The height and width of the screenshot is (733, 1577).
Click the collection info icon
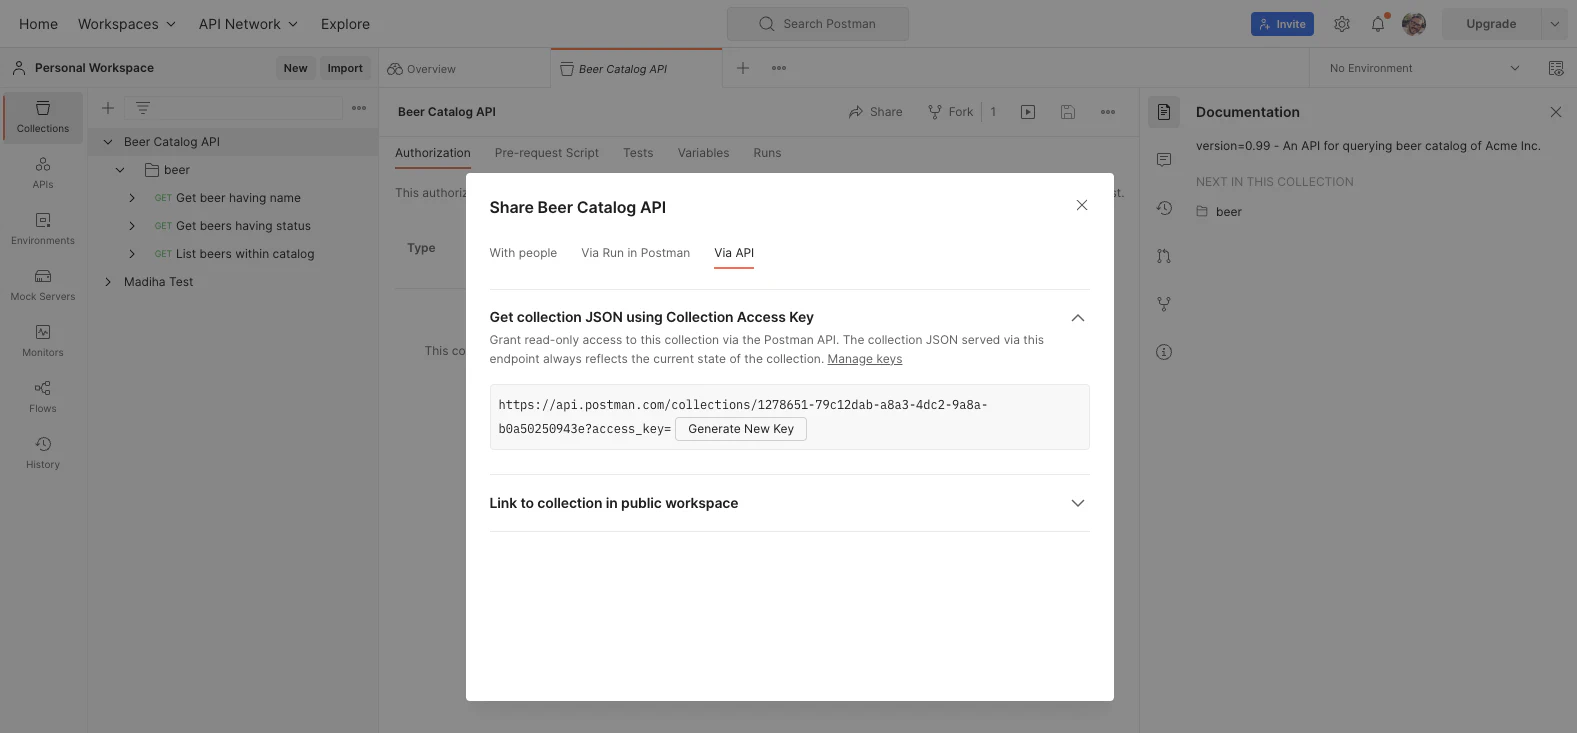[x=1164, y=352]
